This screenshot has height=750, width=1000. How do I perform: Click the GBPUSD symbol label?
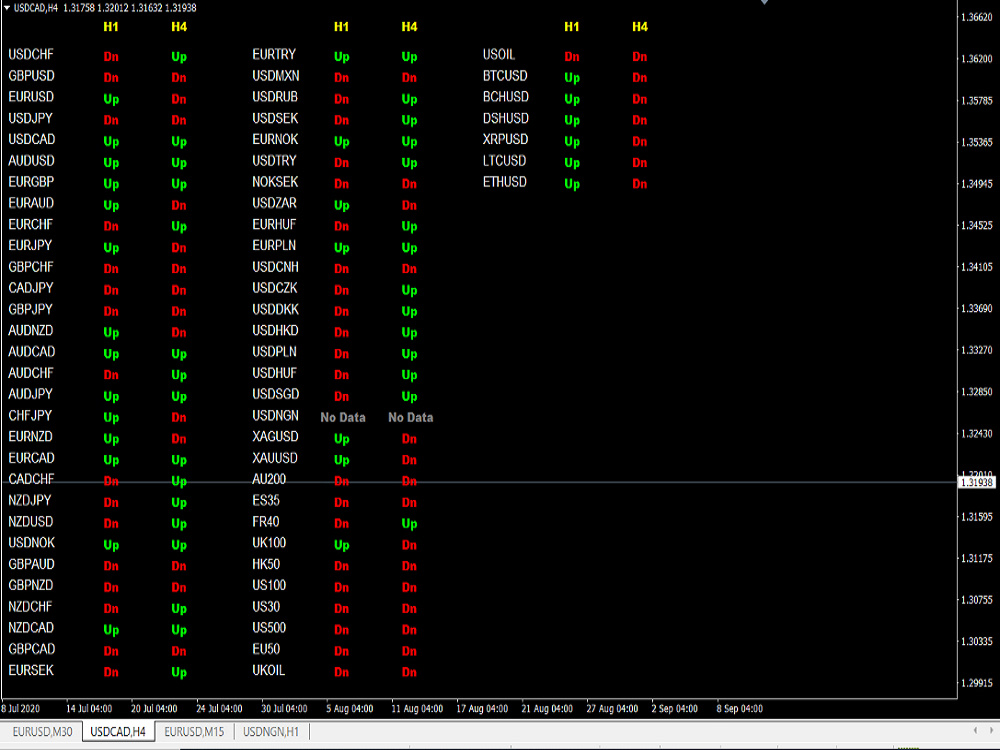pyautogui.click(x=31, y=76)
